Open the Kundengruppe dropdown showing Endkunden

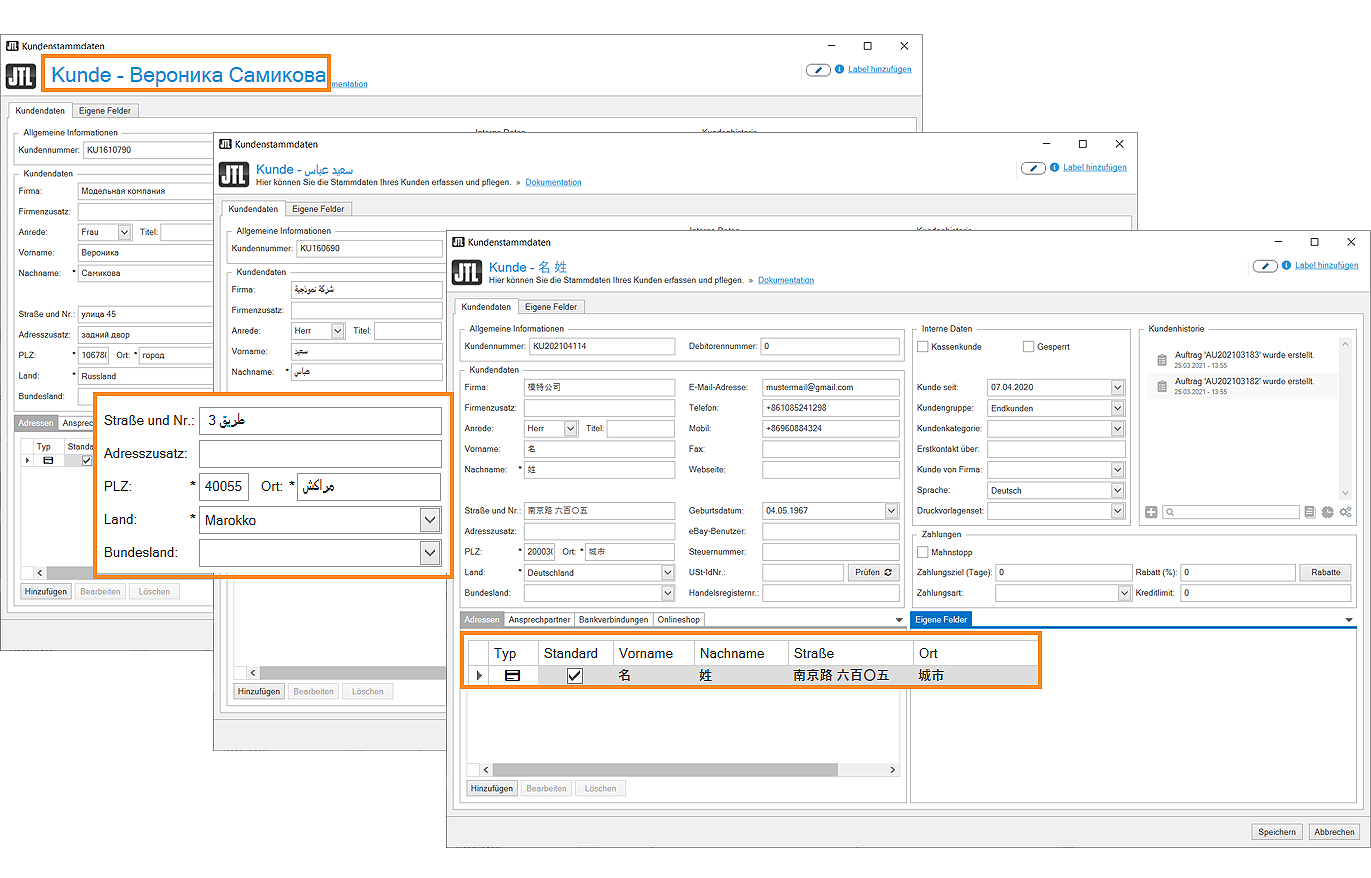tap(1117, 408)
